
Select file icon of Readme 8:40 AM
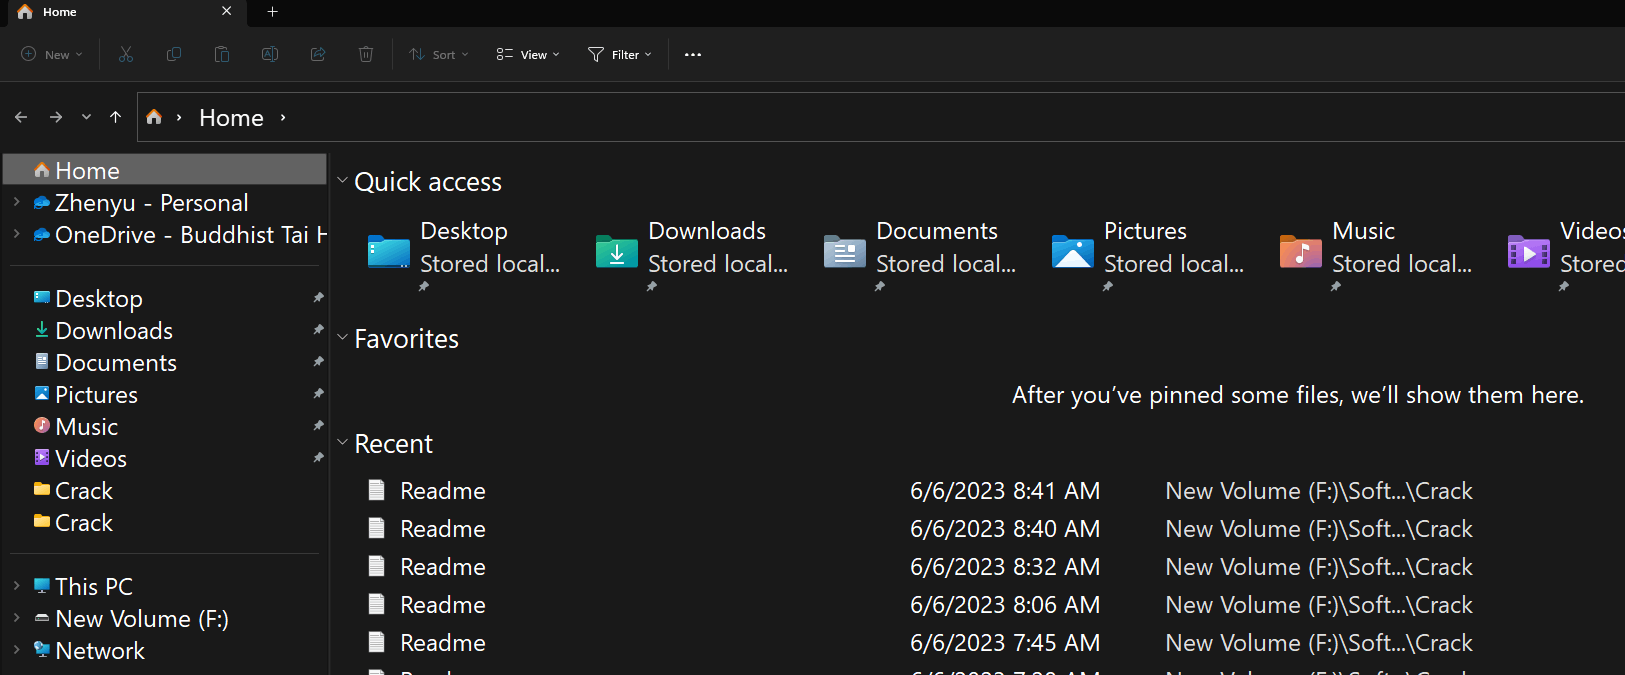tap(377, 528)
